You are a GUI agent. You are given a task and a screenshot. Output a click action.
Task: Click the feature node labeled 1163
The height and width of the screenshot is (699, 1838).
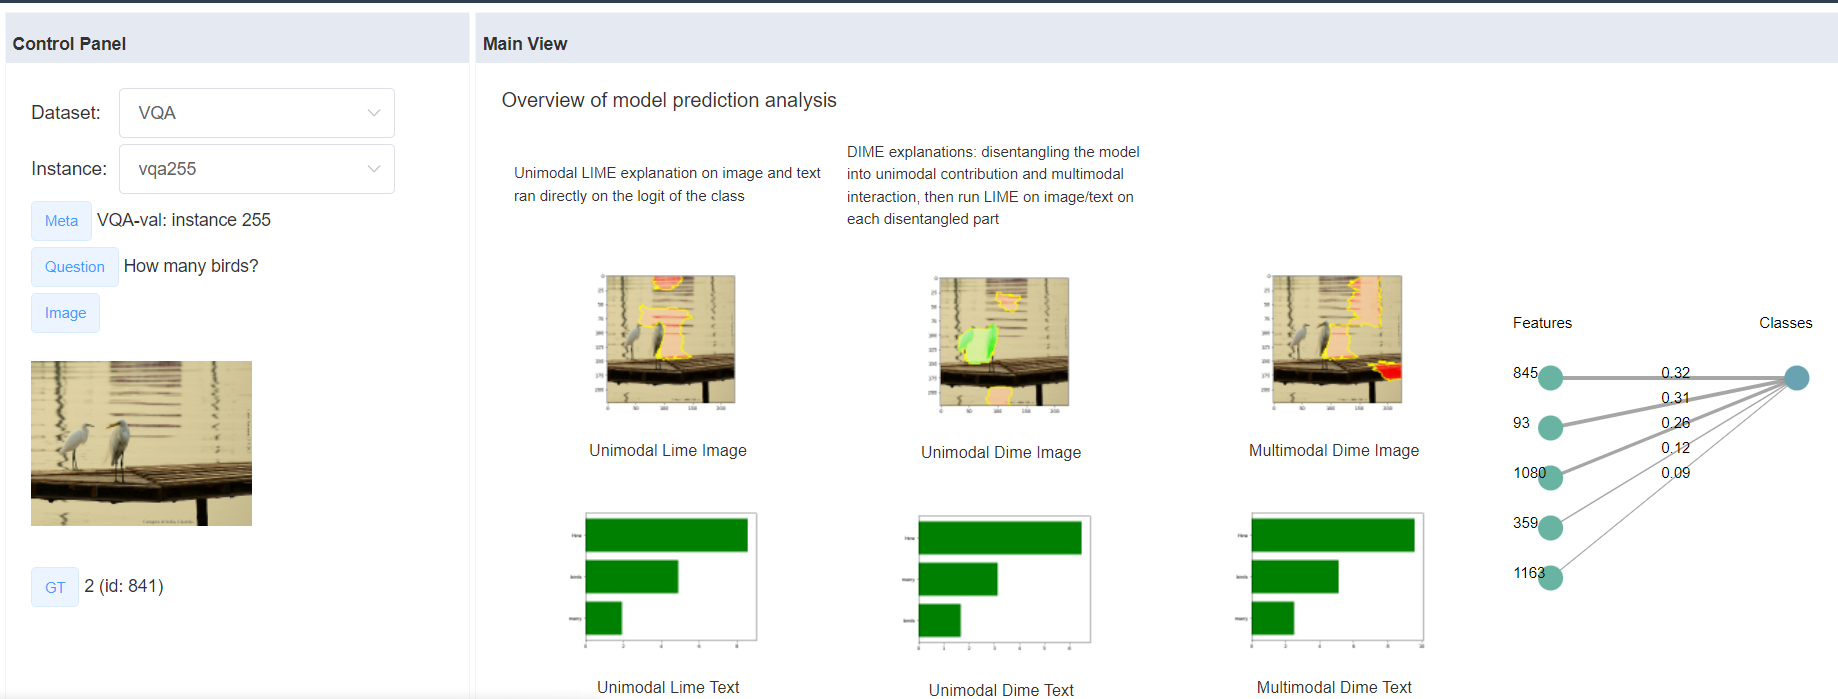[1550, 578]
